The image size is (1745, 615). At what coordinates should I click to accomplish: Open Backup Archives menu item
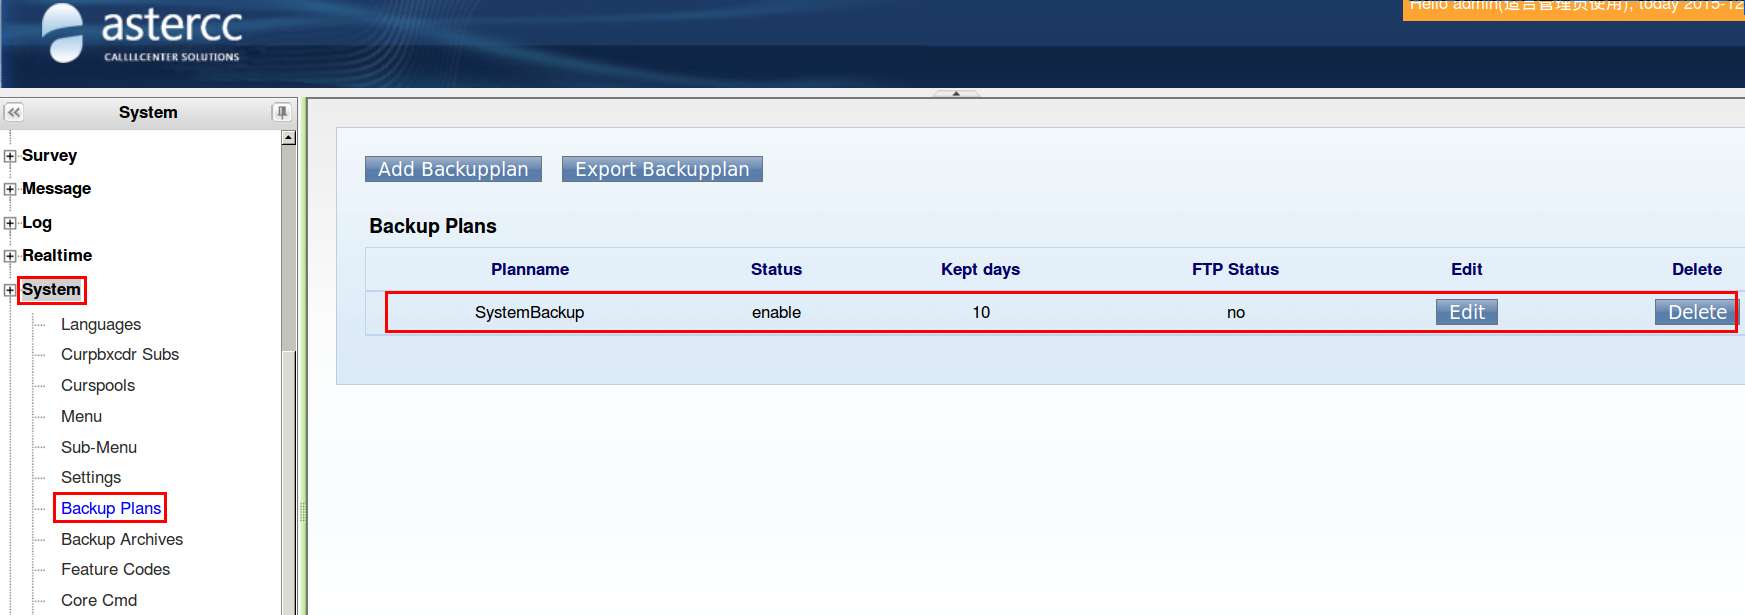tap(122, 539)
